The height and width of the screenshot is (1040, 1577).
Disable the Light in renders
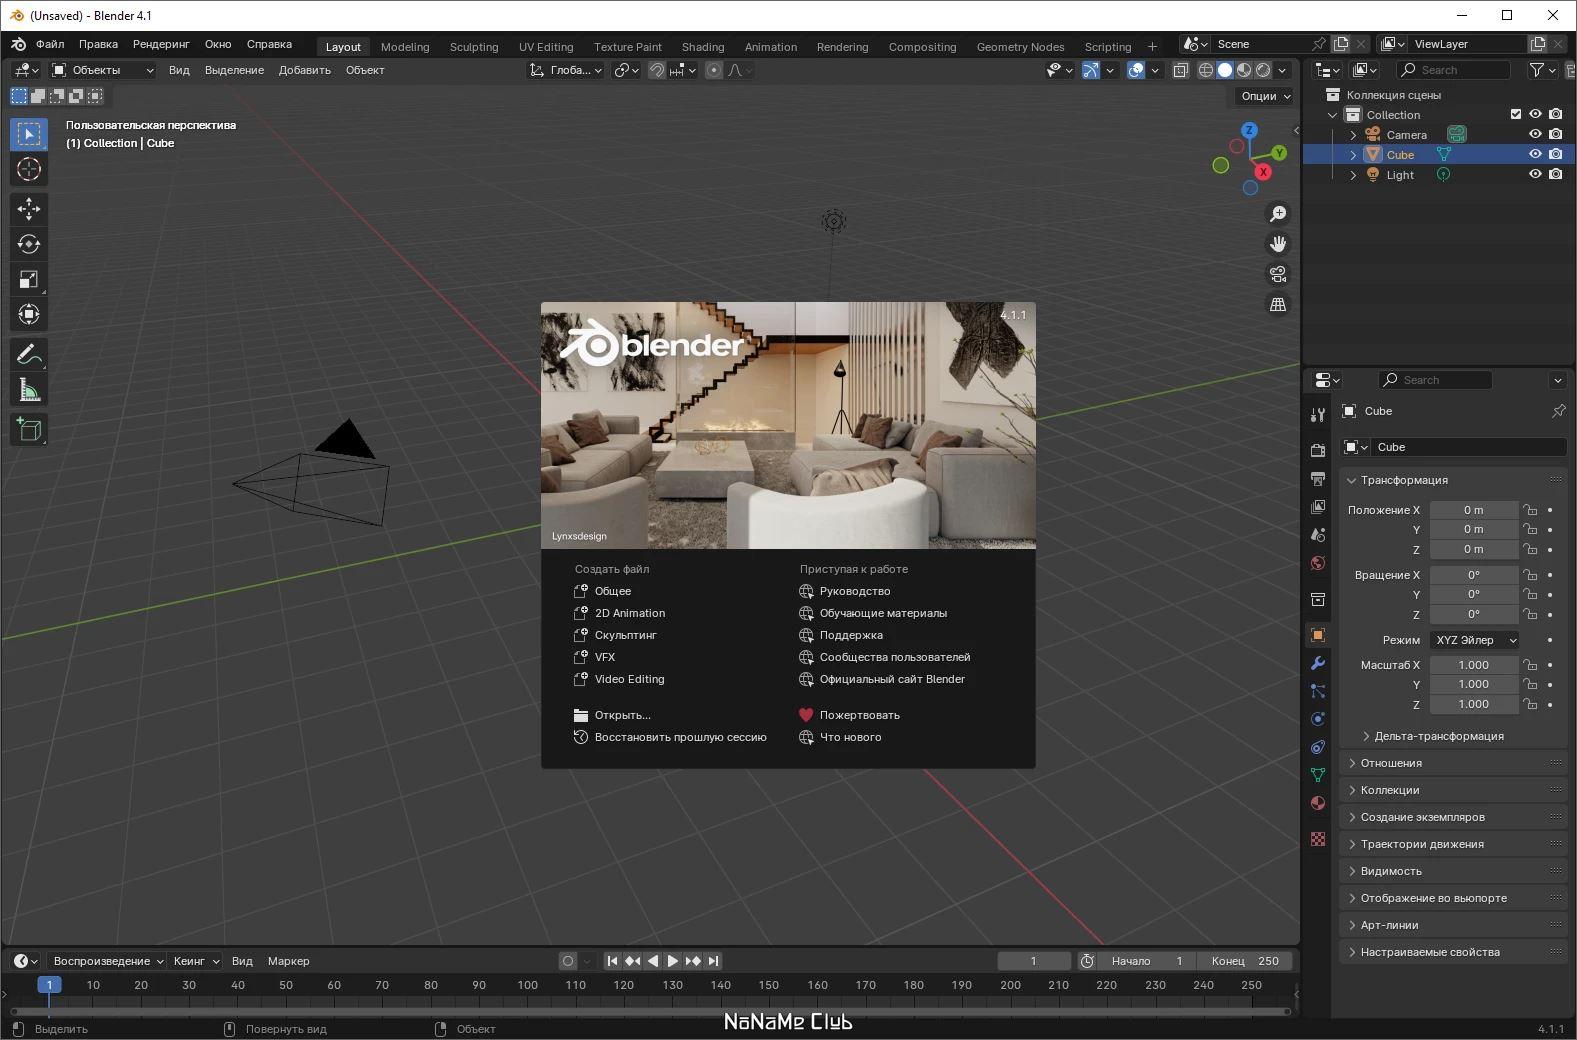pyautogui.click(x=1556, y=174)
